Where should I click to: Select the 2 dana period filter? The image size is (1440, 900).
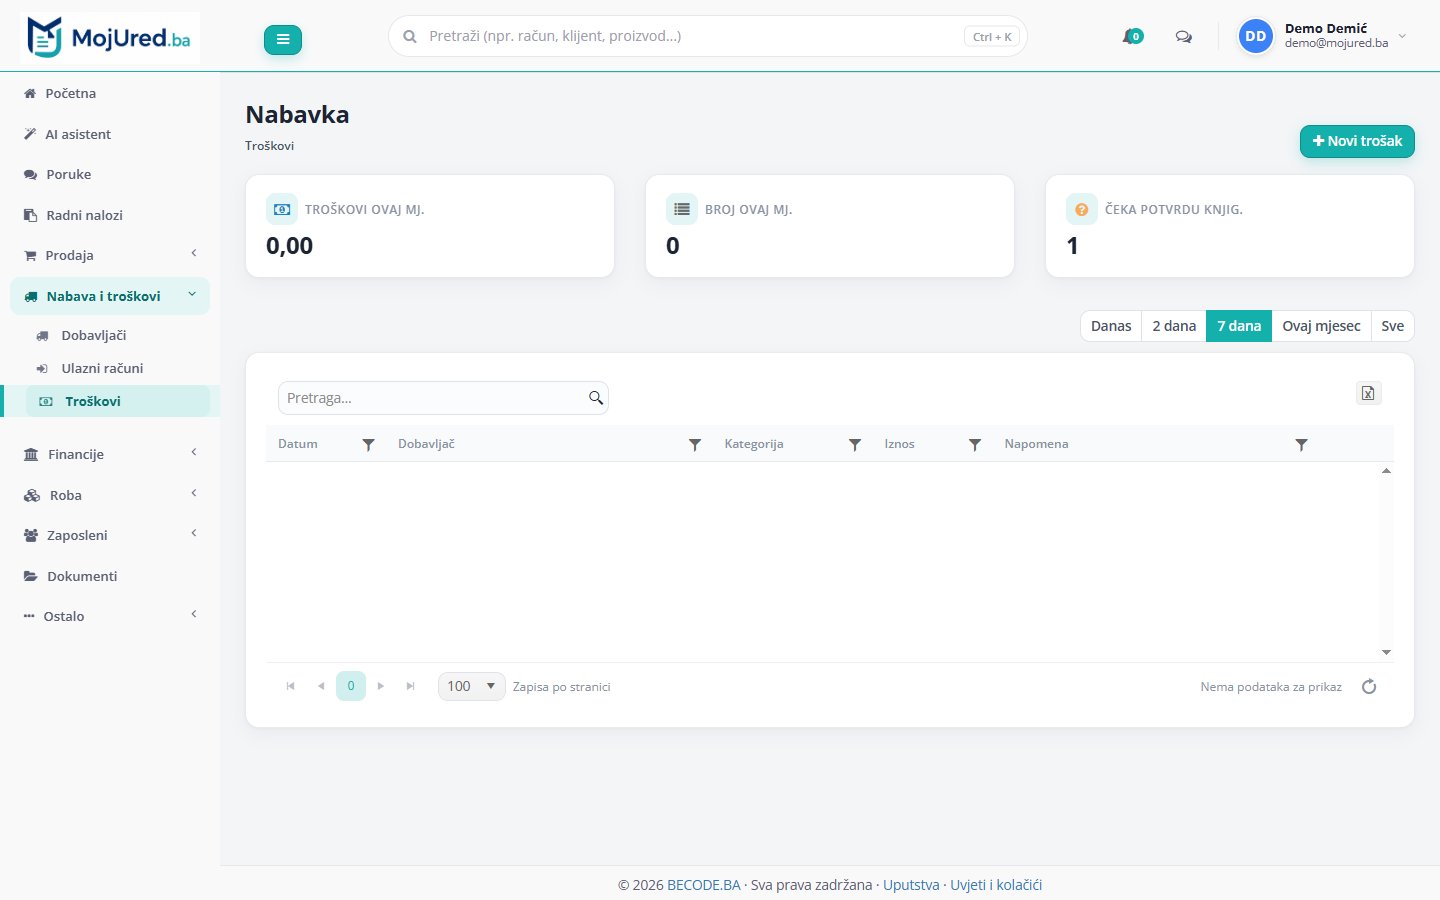coord(1174,326)
